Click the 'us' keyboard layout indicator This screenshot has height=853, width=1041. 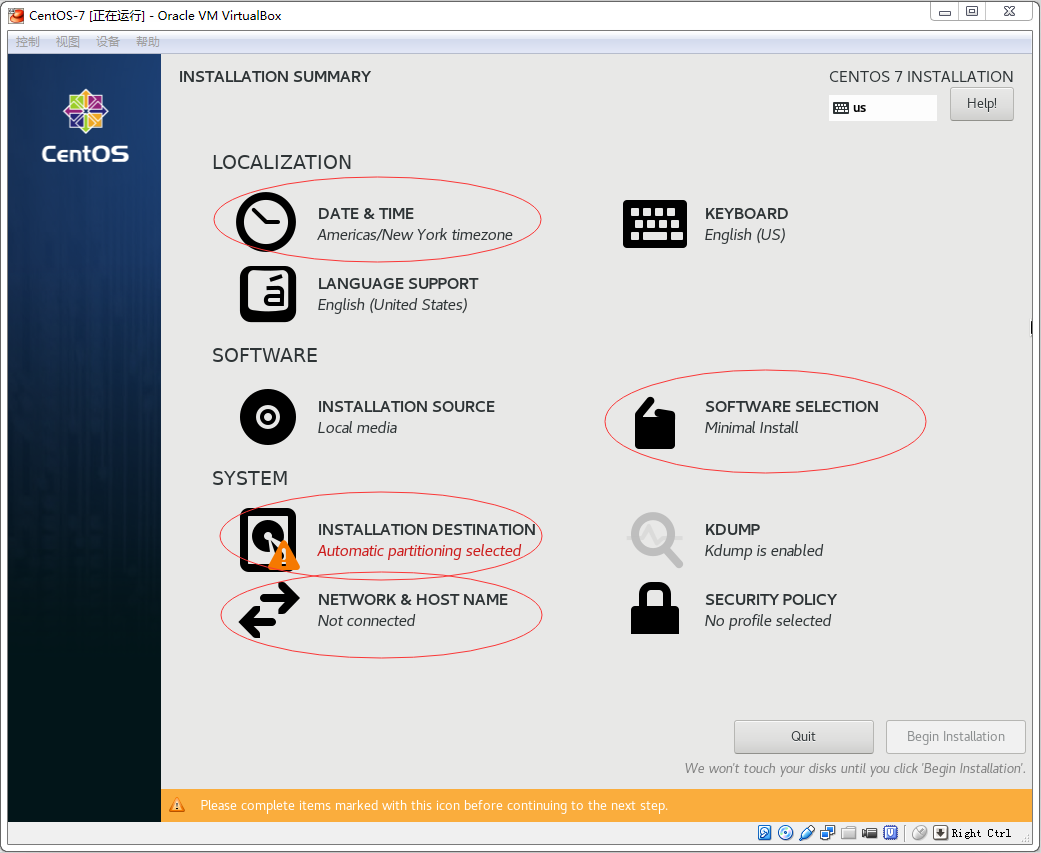pos(882,108)
